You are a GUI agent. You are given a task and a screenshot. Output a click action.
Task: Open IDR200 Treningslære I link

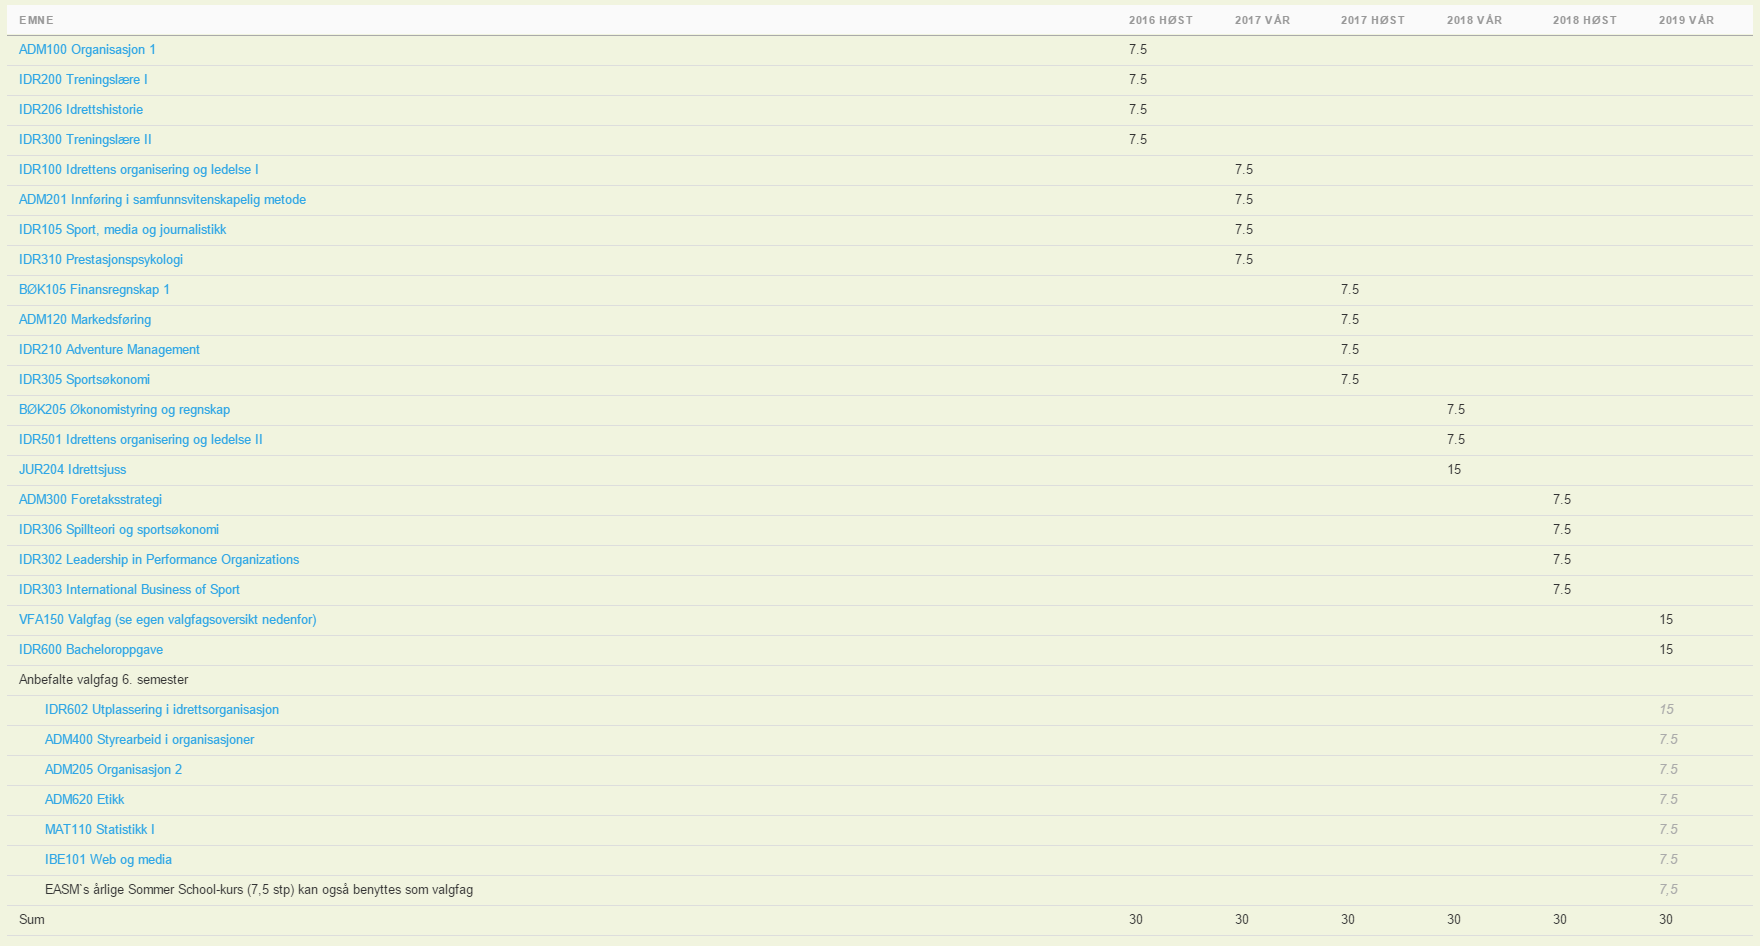point(83,80)
